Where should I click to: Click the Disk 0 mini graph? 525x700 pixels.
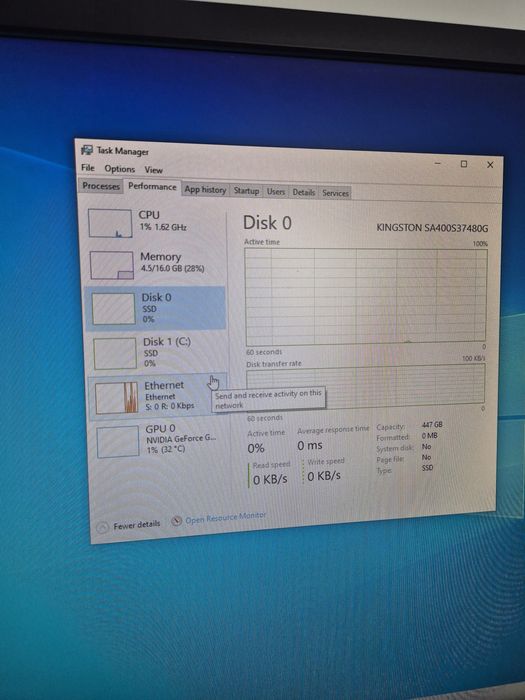(113, 308)
